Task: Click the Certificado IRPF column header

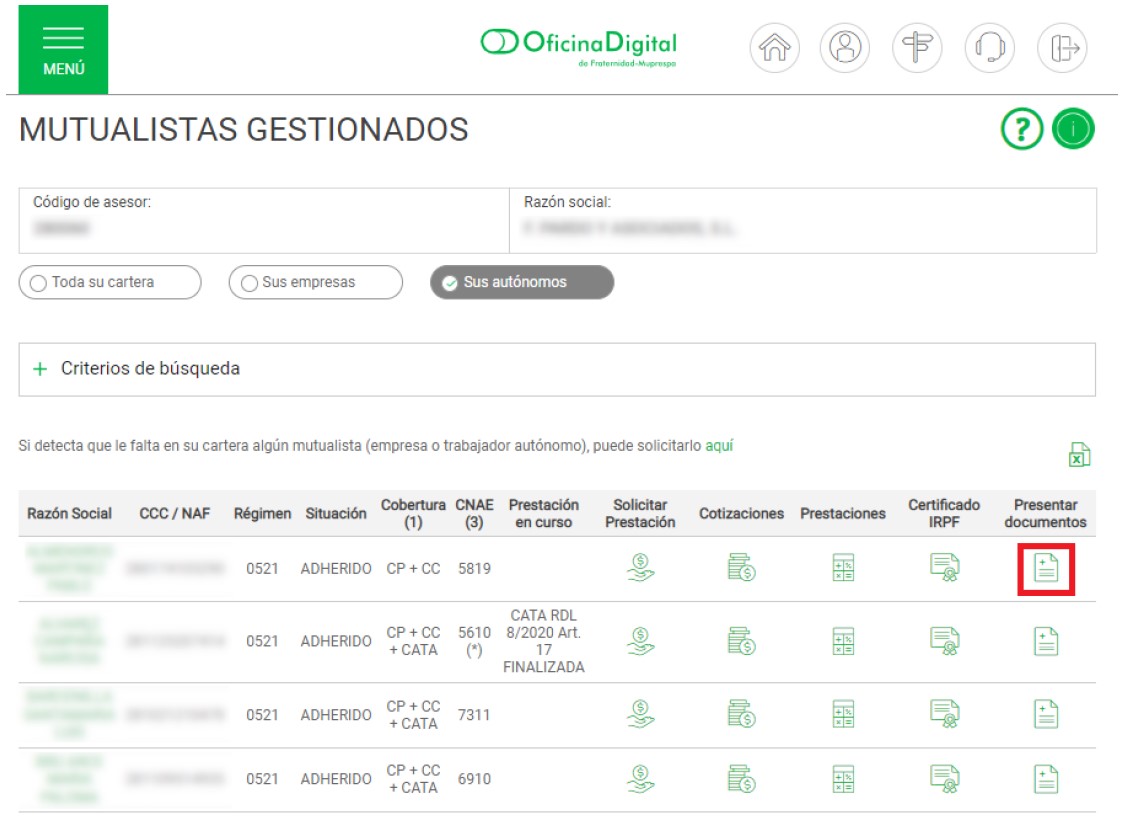Action: (x=944, y=513)
